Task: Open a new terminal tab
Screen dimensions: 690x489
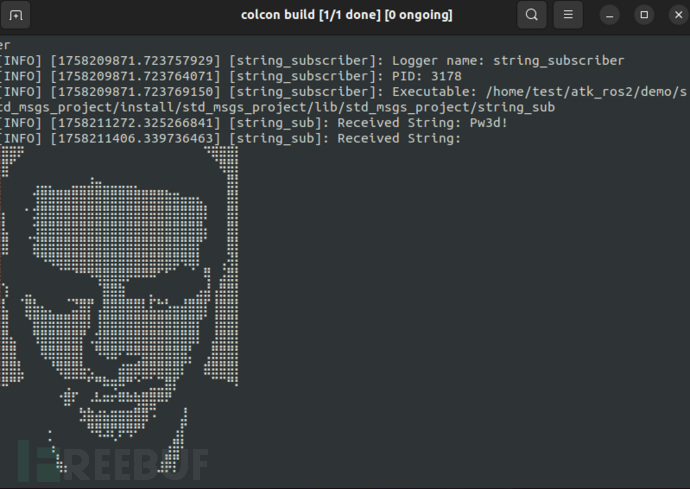Action: (x=15, y=15)
